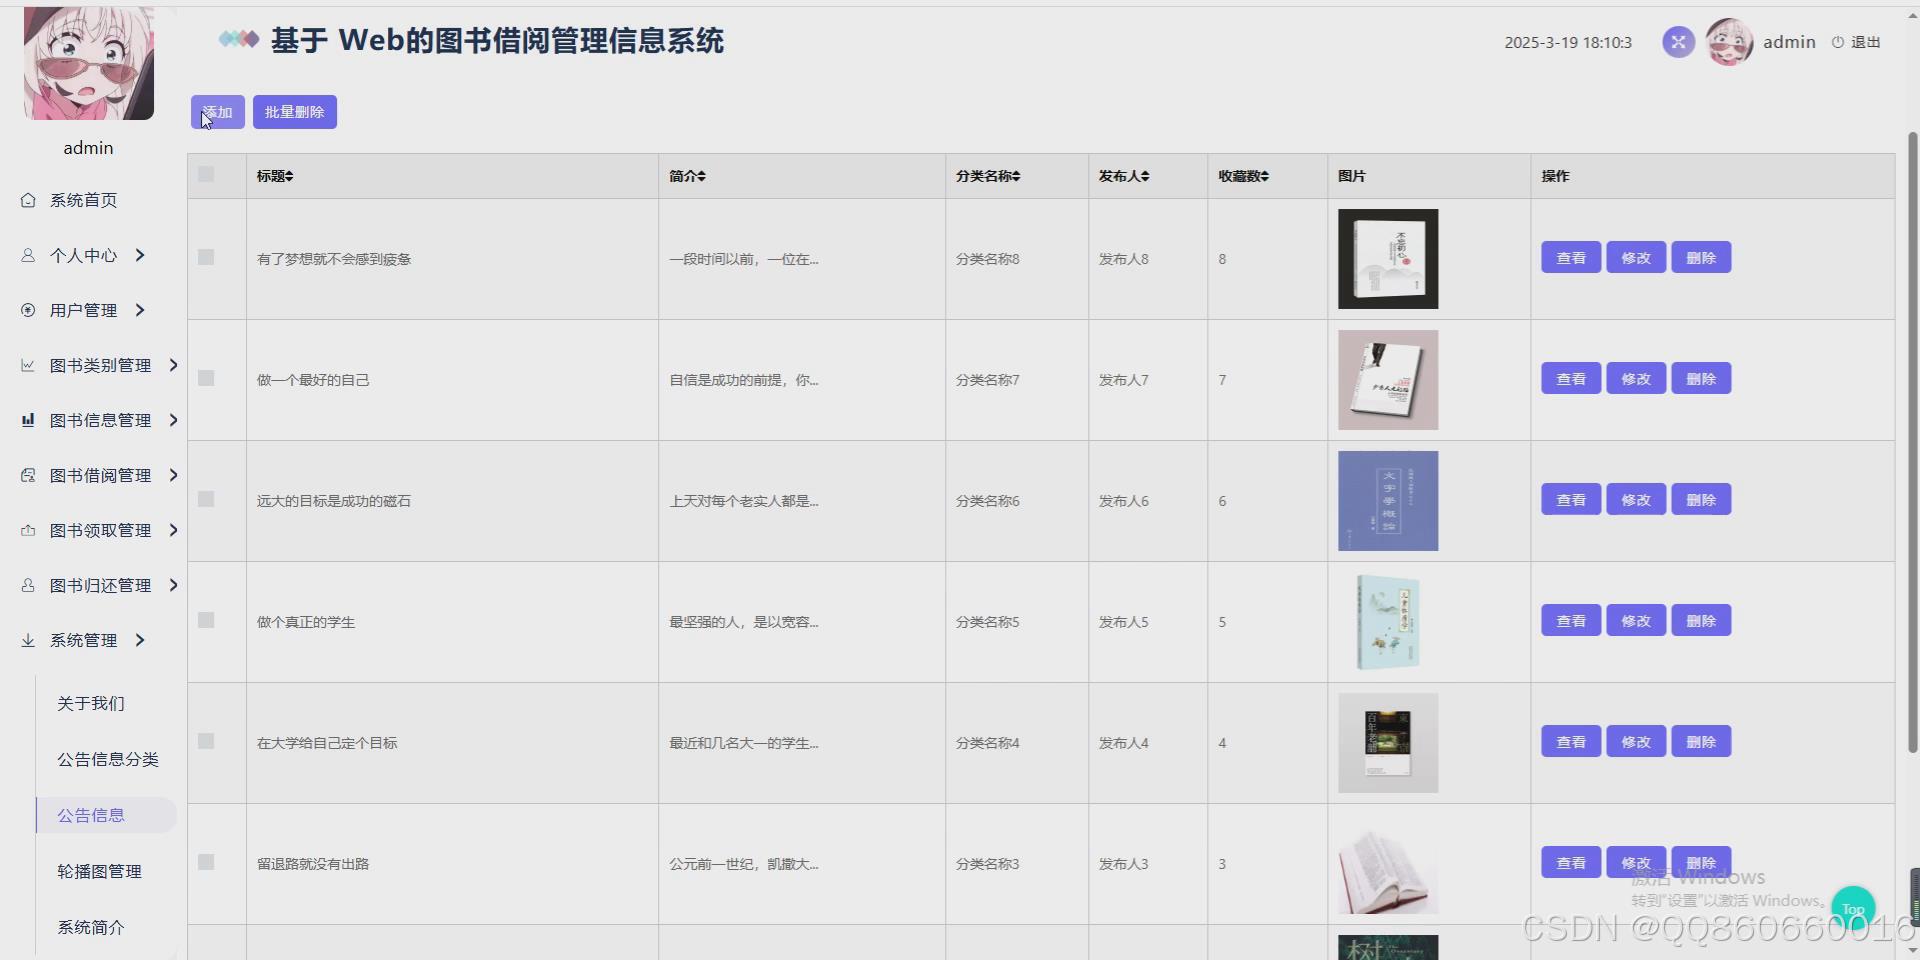Click the fullscreen toggle icon beside admin avatar
Viewport: 1920px width, 960px height.
pyautogui.click(x=1678, y=42)
